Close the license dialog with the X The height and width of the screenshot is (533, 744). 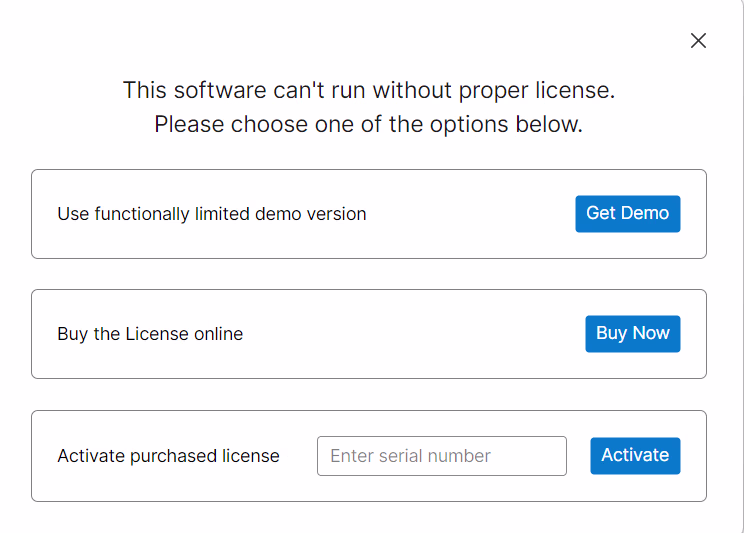[x=698, y=41]
